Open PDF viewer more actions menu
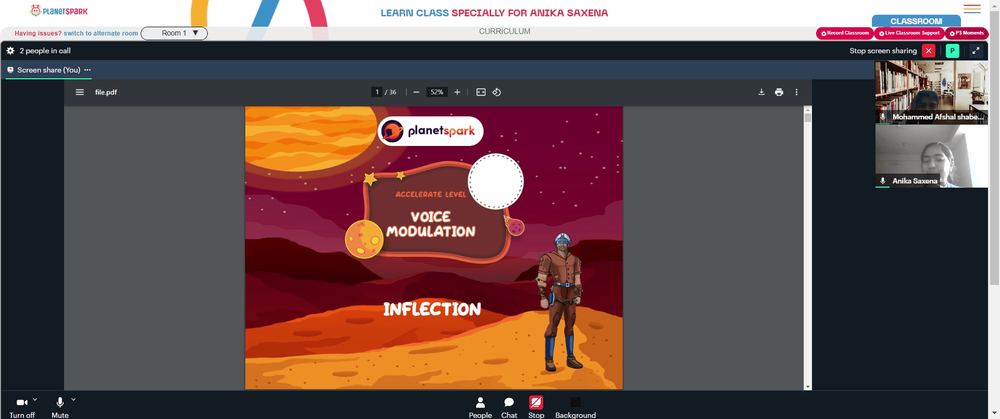The image size is (1000, 419). 797,92
